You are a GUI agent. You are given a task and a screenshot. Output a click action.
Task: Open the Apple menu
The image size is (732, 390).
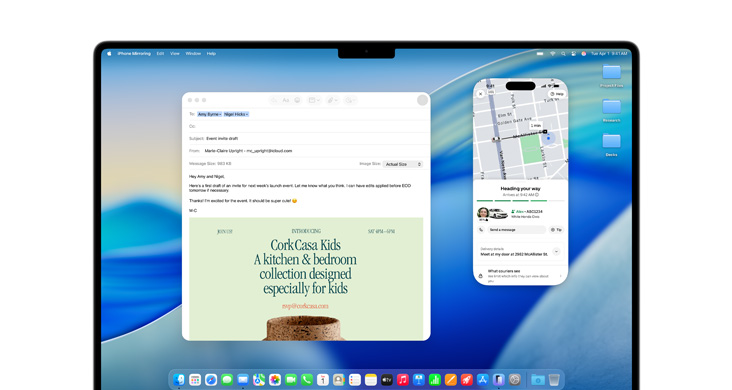pyautogui.click(x=109, y=54)
